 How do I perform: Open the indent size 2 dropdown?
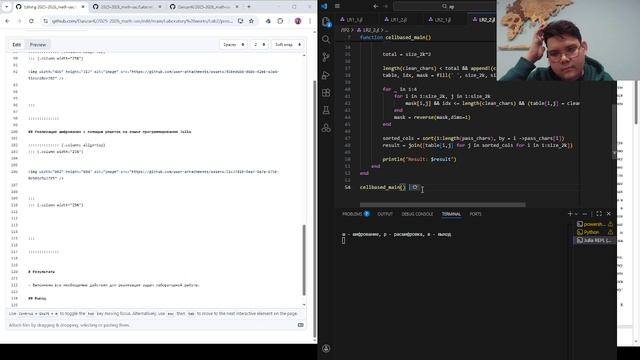click(259, 44)
